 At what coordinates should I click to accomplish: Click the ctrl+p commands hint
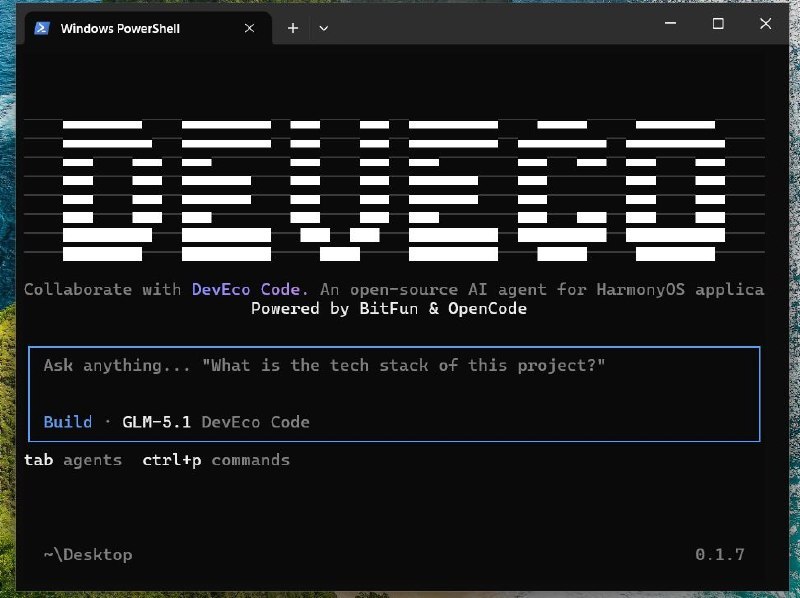coord(216,460)
